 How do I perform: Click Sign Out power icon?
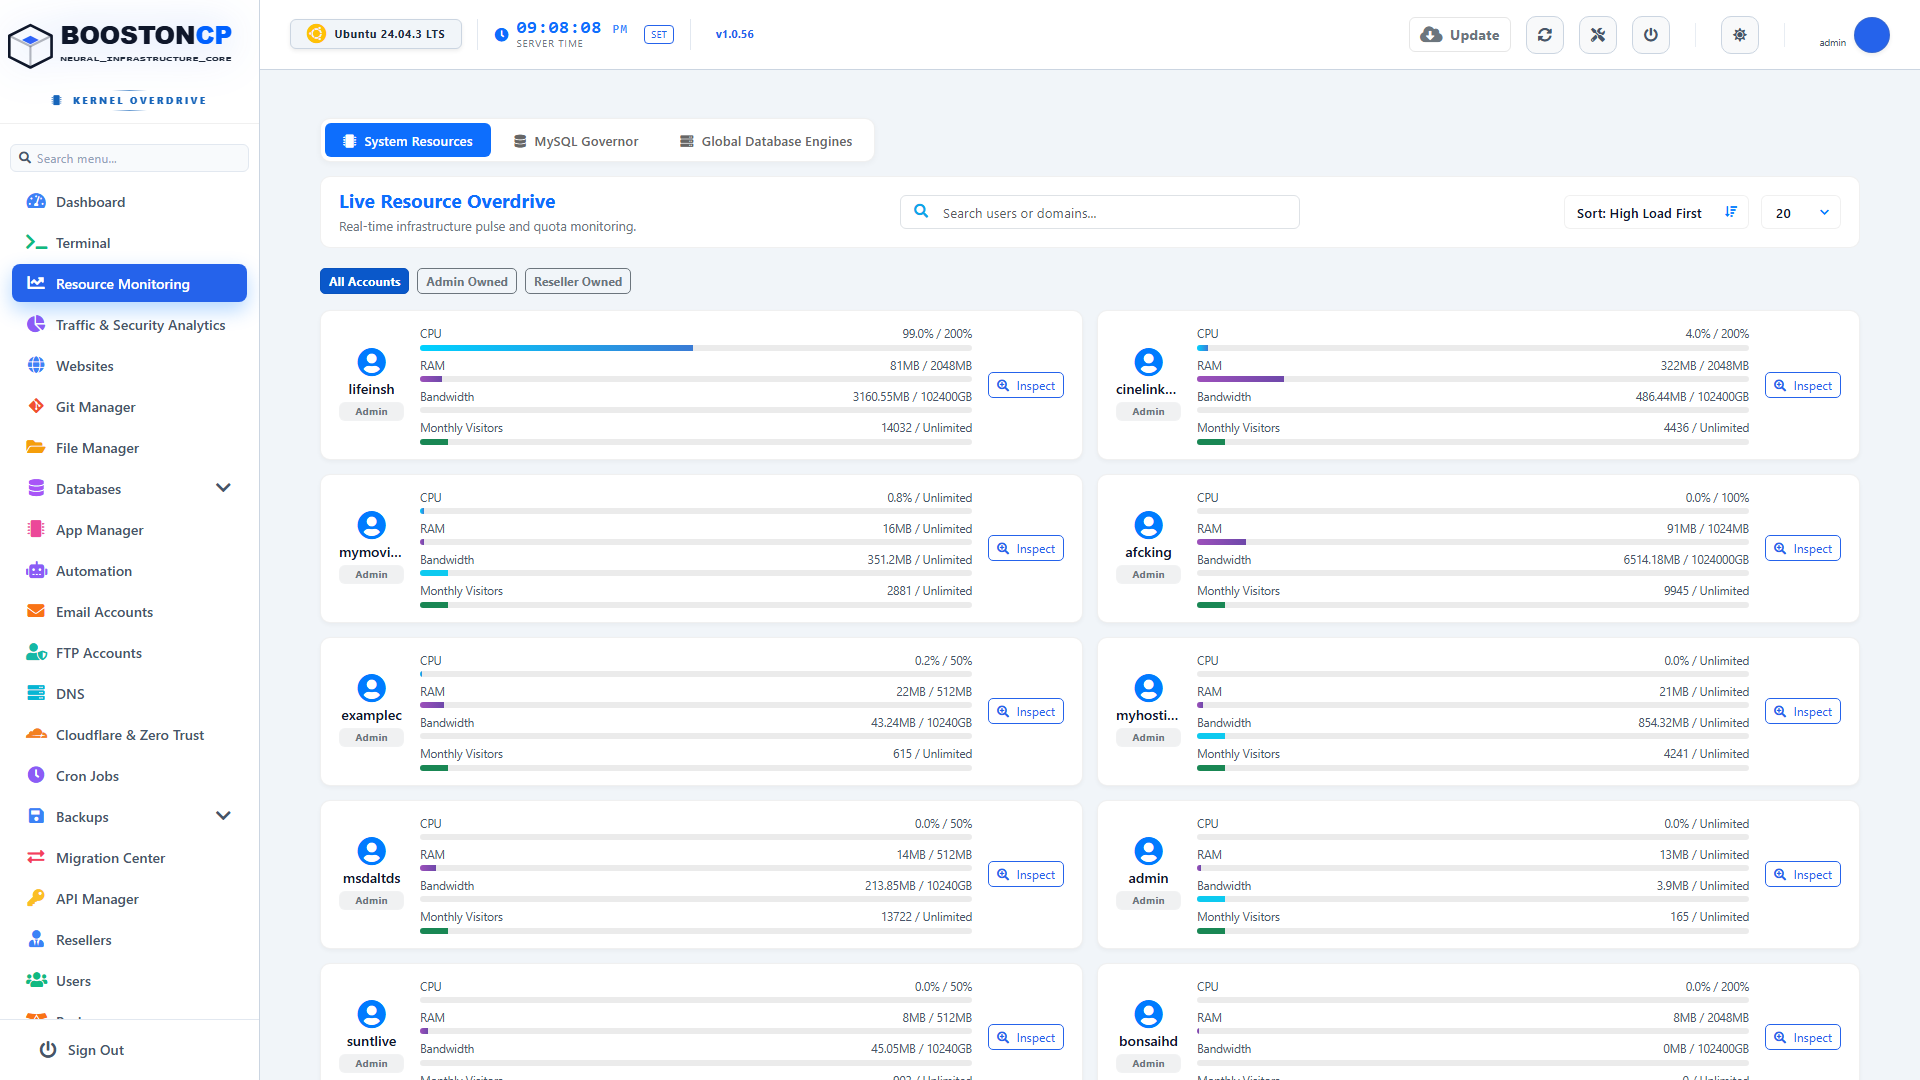[x=48, y=1050]
